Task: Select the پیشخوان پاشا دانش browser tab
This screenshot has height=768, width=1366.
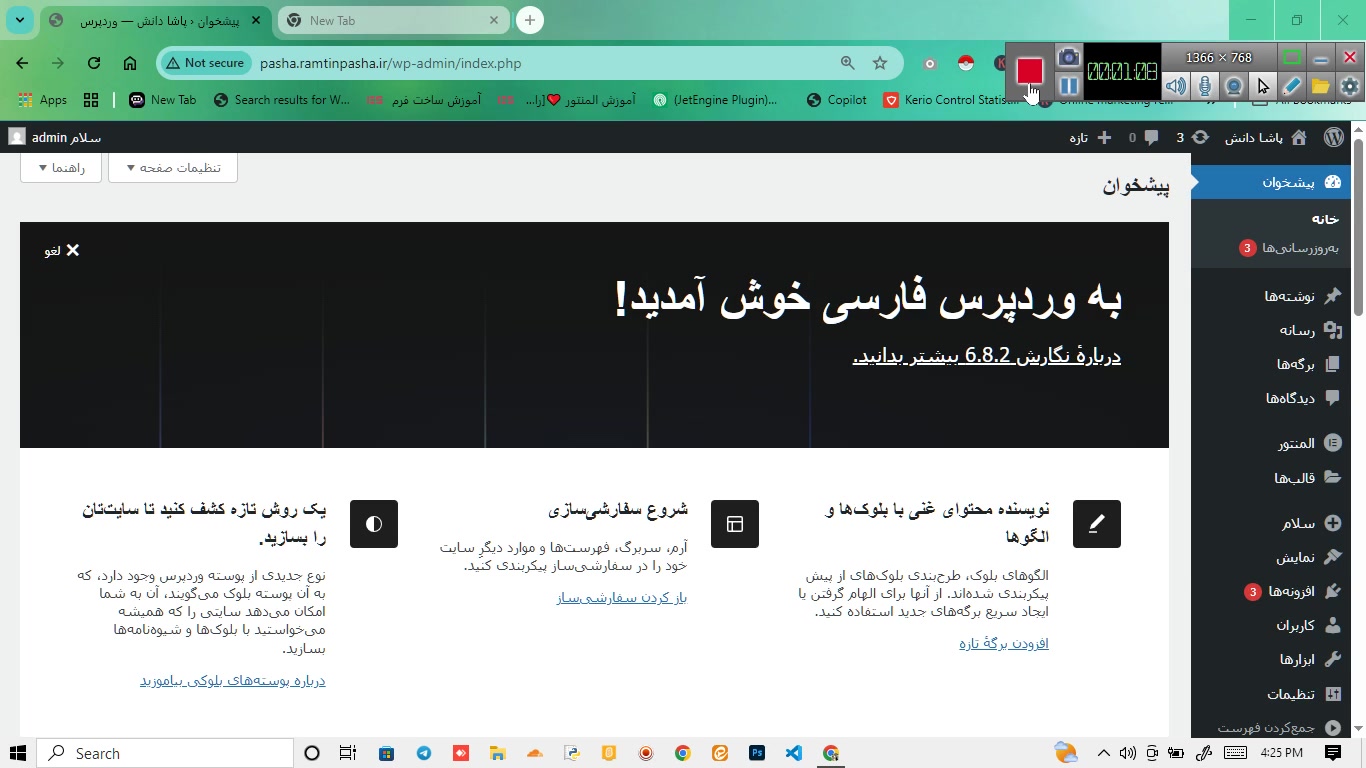Action: [155, 20]
